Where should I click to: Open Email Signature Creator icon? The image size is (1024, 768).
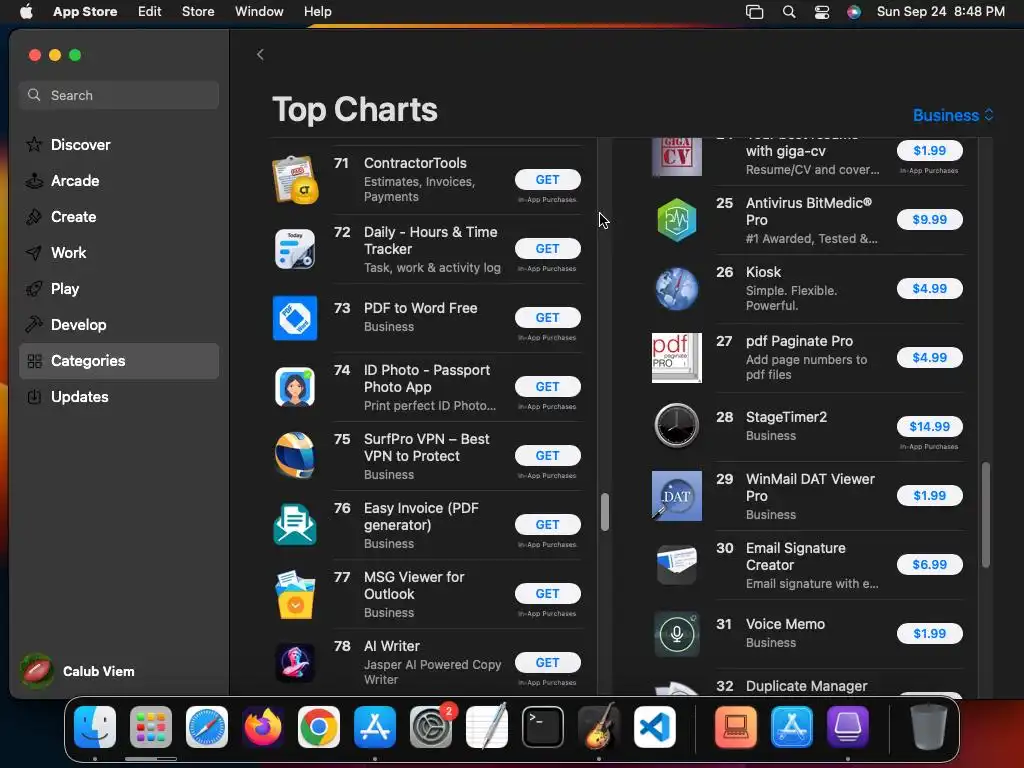(677, 565)
